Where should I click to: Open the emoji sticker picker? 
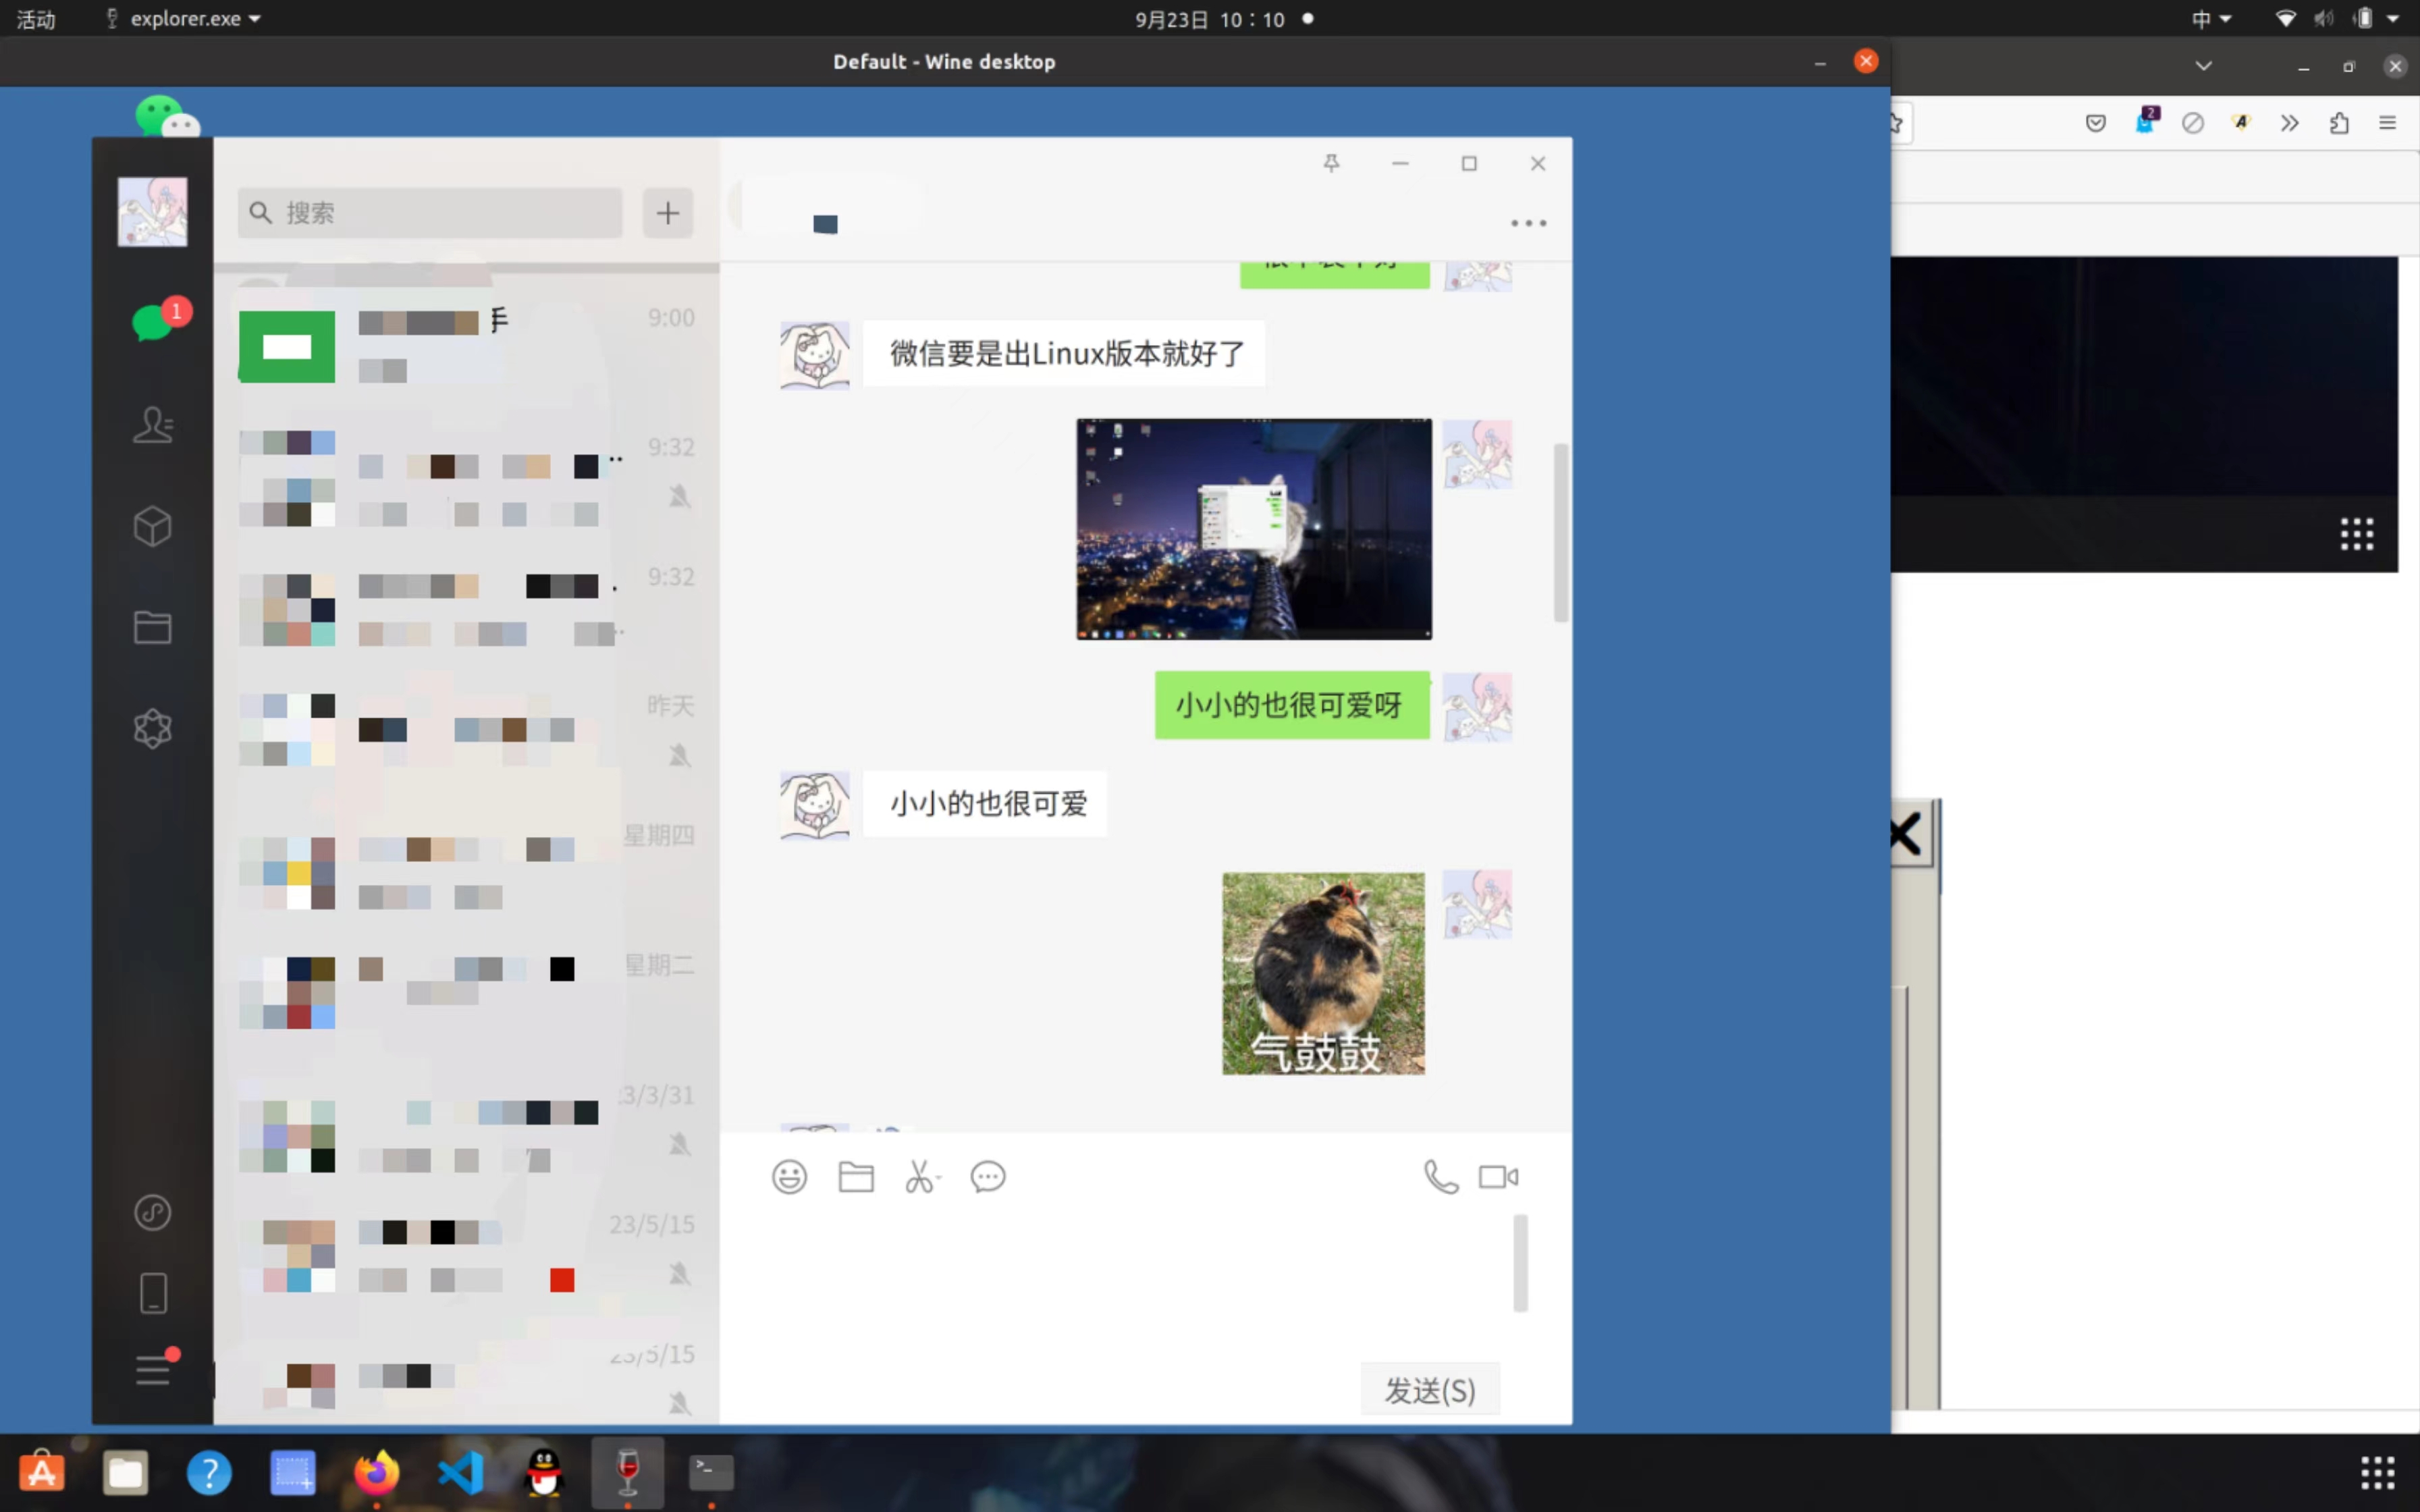[x=789, y=1177]
